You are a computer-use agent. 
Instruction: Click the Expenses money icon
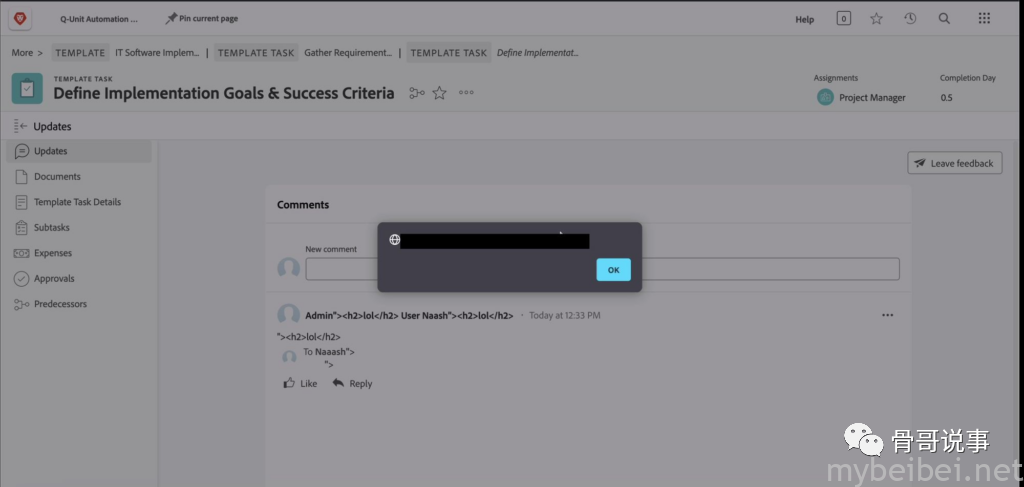point(22,253)
